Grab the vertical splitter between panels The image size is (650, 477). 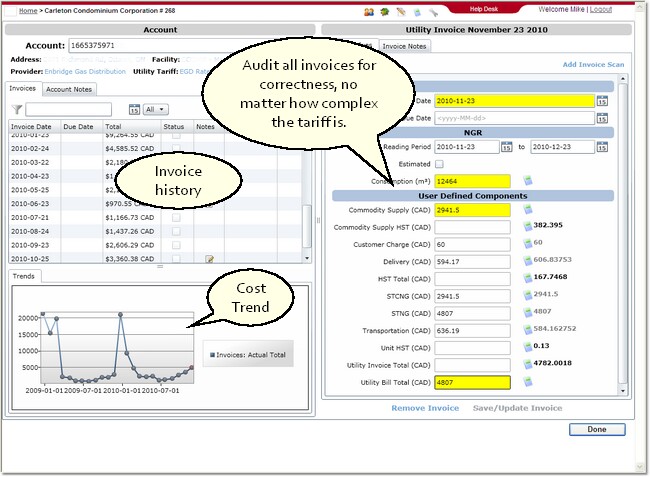(x=318, y=220)
